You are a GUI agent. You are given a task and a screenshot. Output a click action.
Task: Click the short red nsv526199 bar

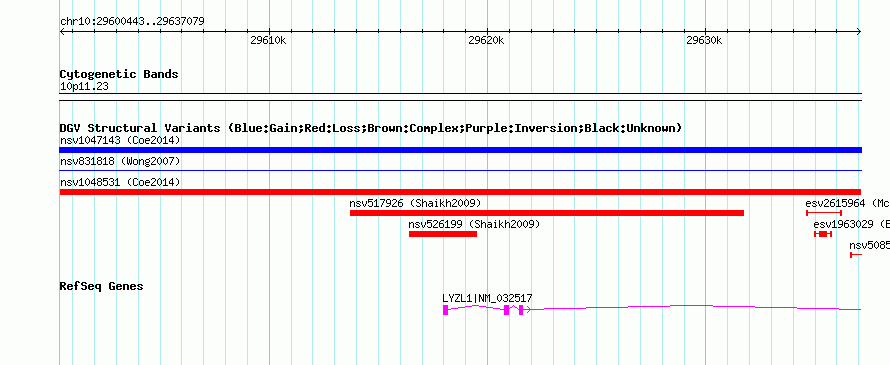(443, 234)
